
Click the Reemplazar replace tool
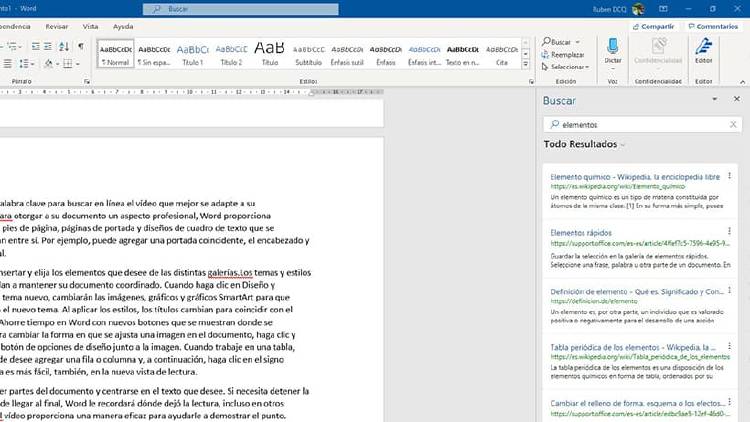pos(563,54)
